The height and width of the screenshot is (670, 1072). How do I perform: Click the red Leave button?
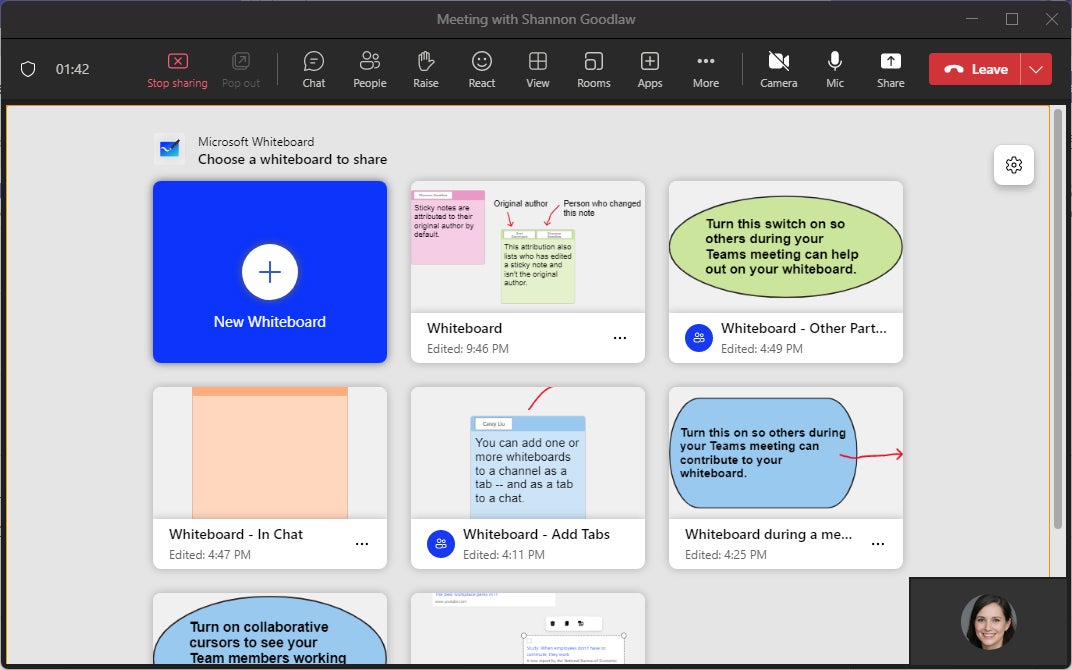coord(975,69)
